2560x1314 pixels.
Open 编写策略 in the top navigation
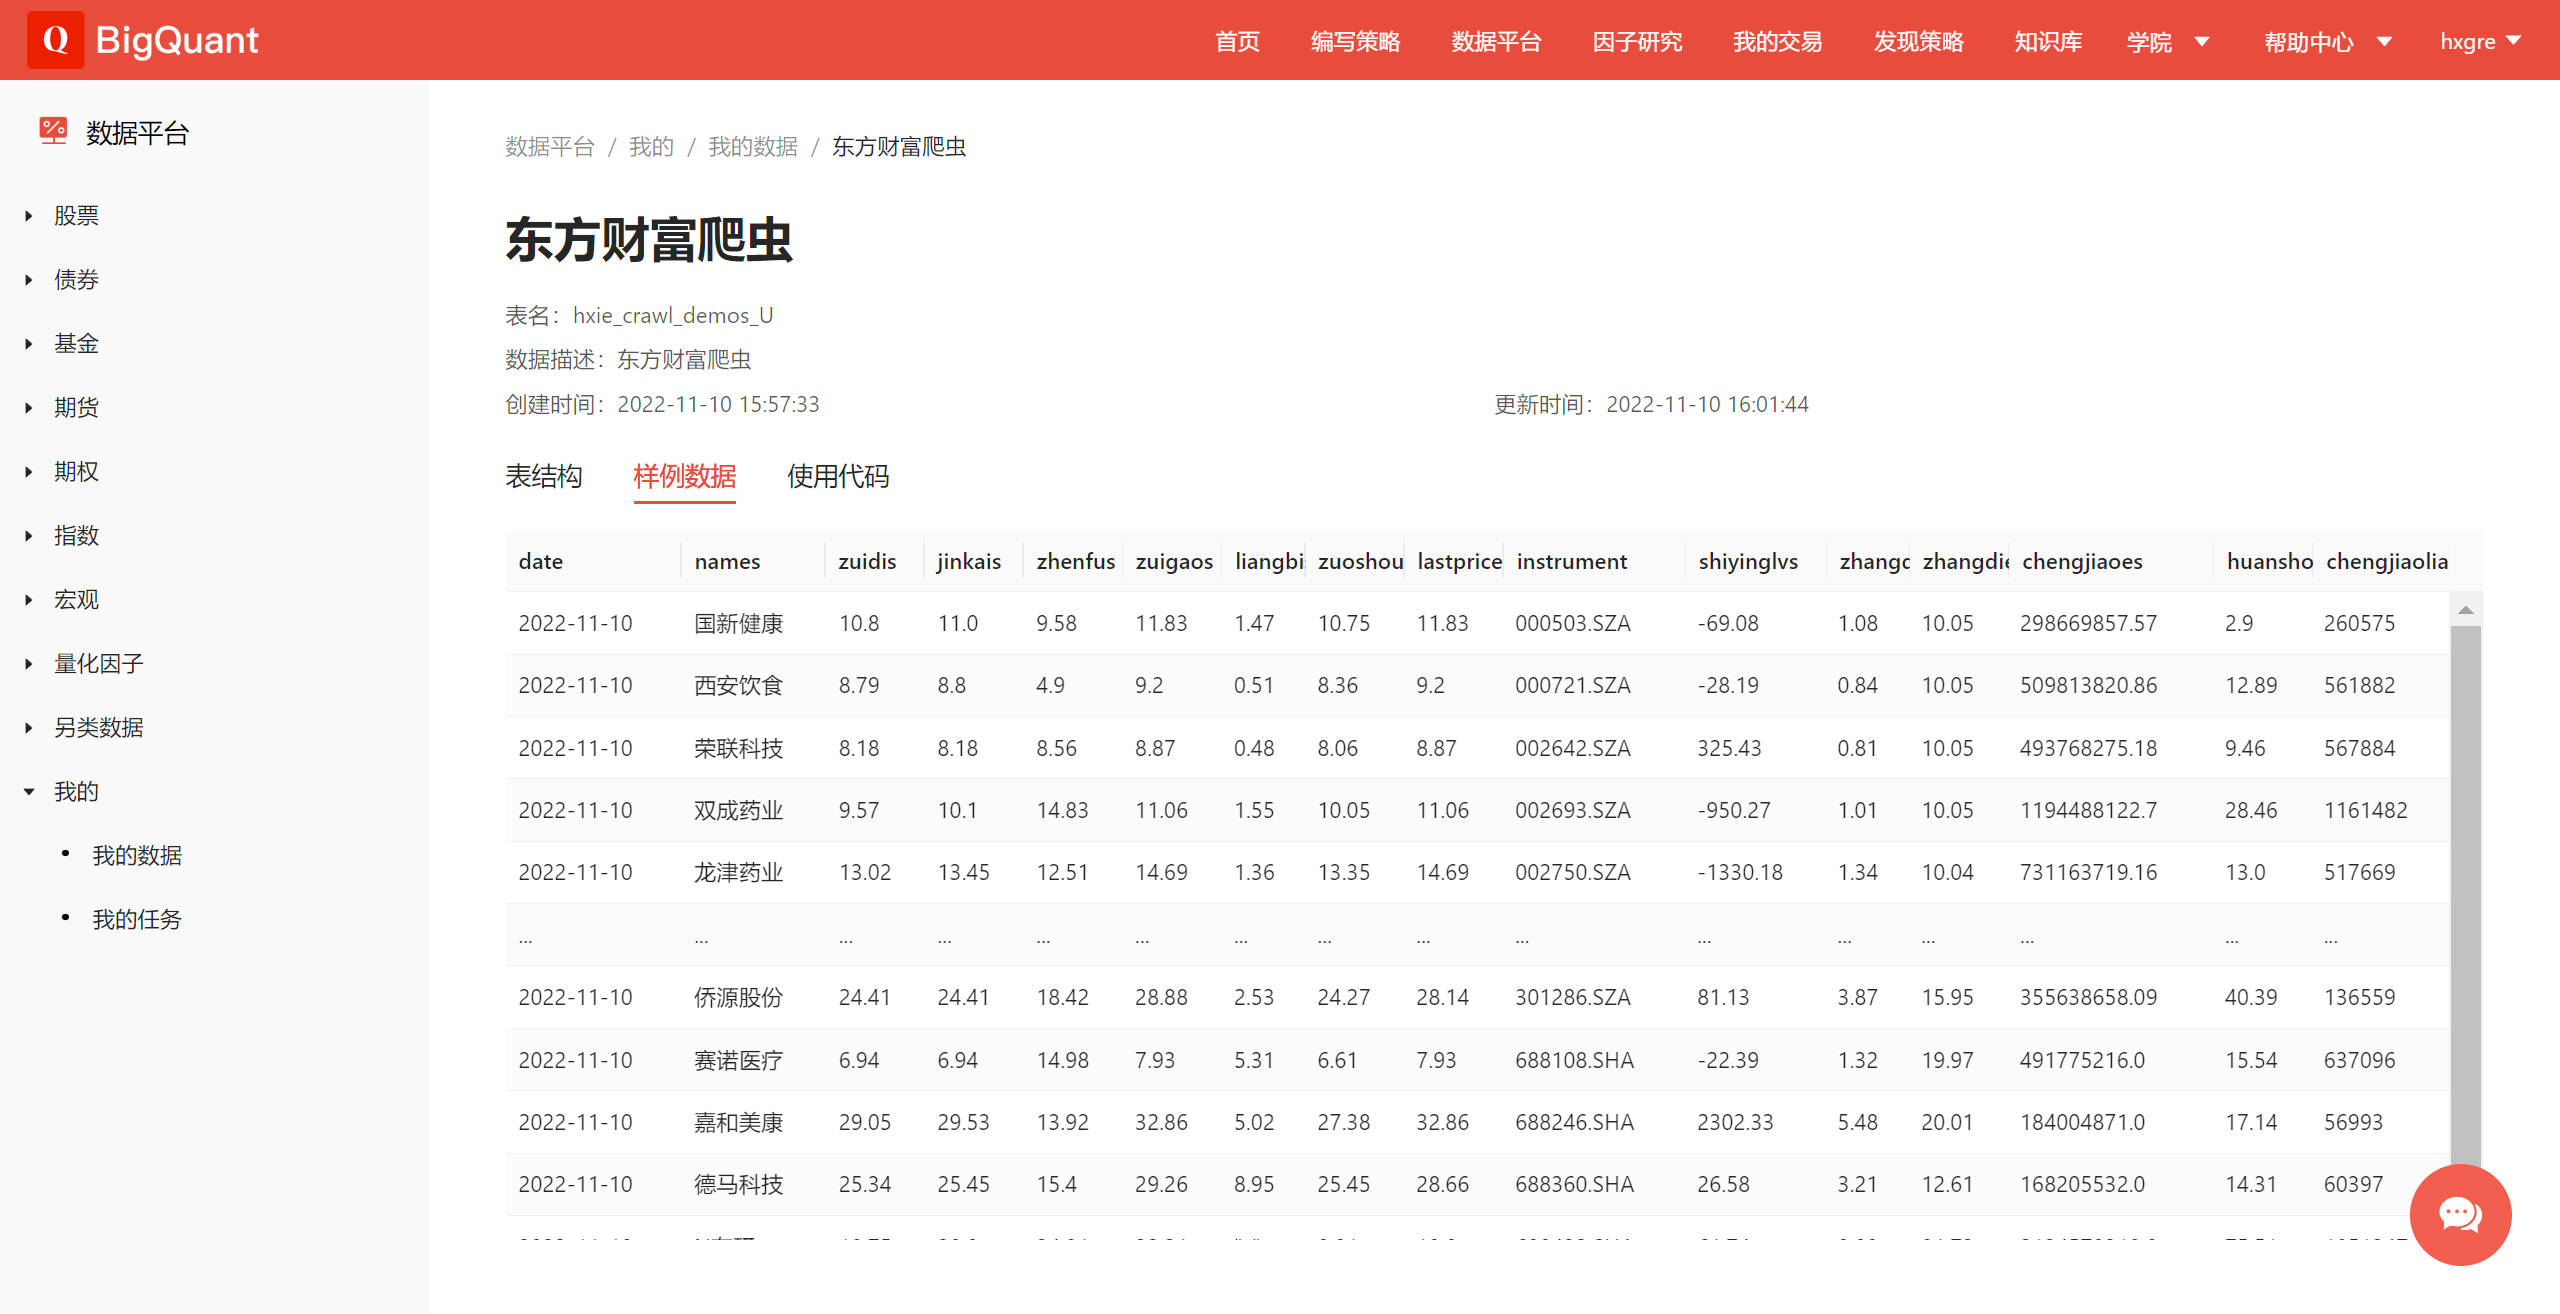point(1355,42)
